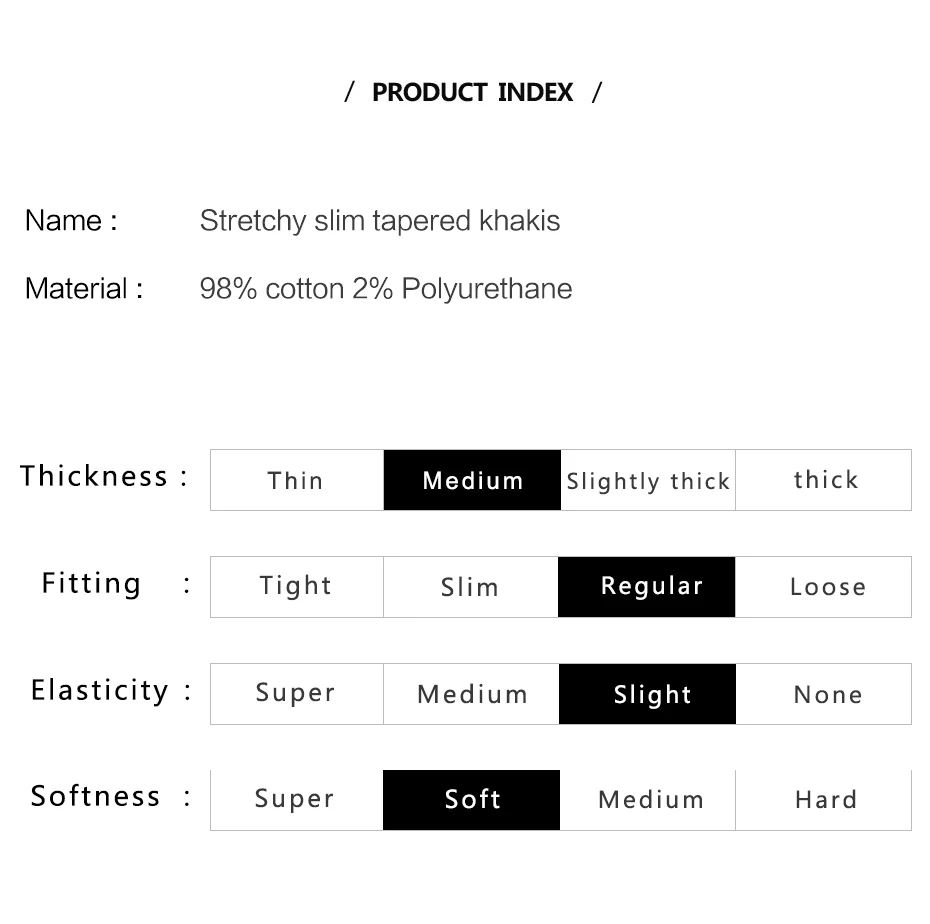Image resolution: width=930 pixels, height=924 pixels.
Task: Select Slim in the Fitting row
Action: coord(470,587)
